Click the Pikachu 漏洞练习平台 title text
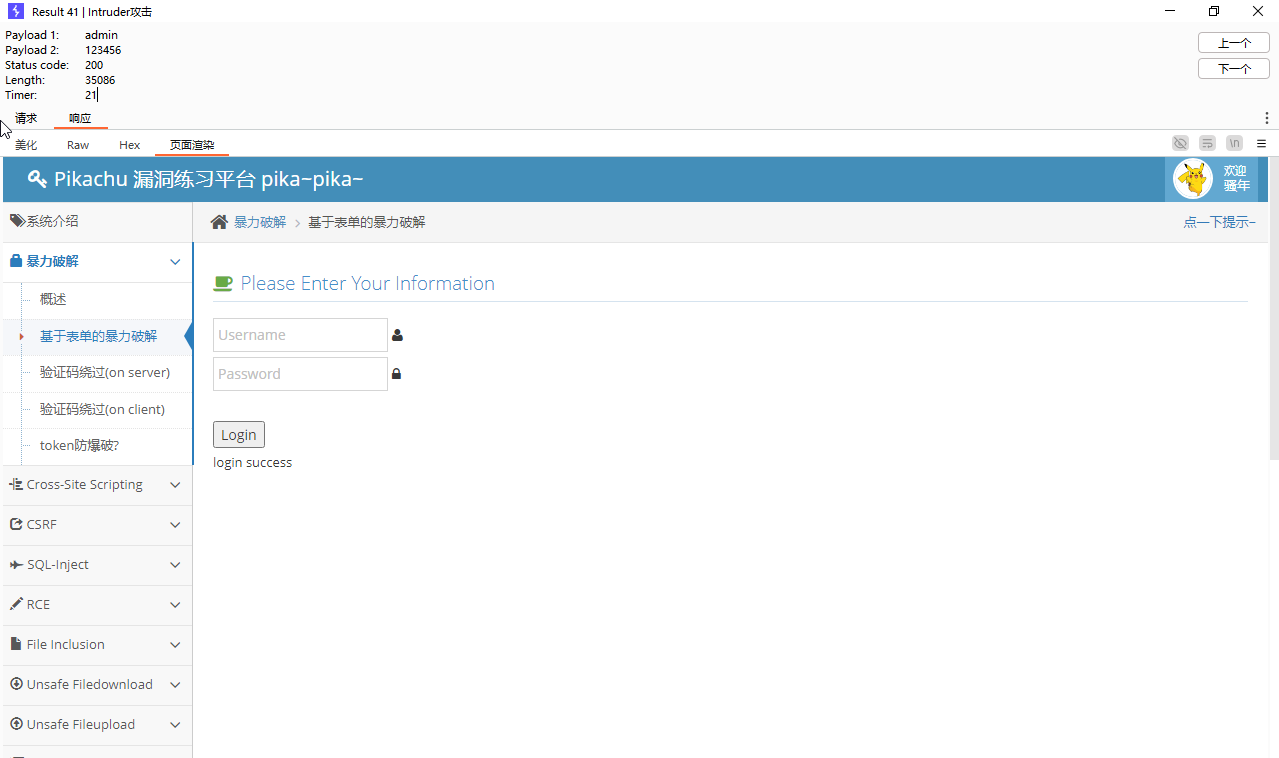This screenshot has width=1279, height=758. 209,179
